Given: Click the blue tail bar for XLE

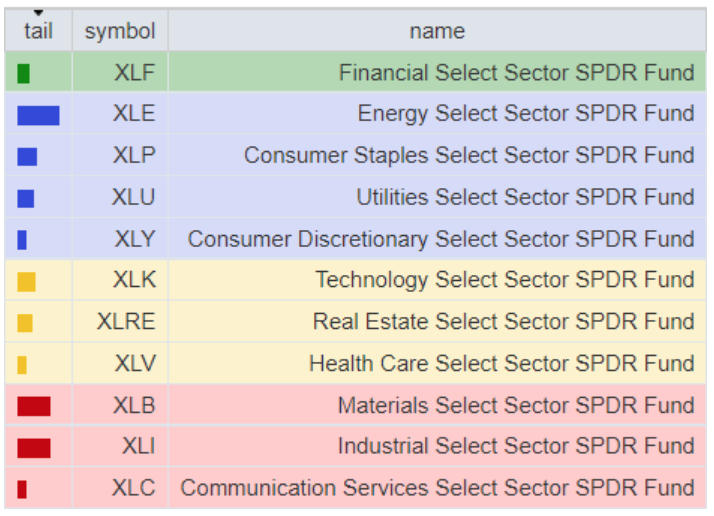Looking at the screenshot, I should coord(38,115).
